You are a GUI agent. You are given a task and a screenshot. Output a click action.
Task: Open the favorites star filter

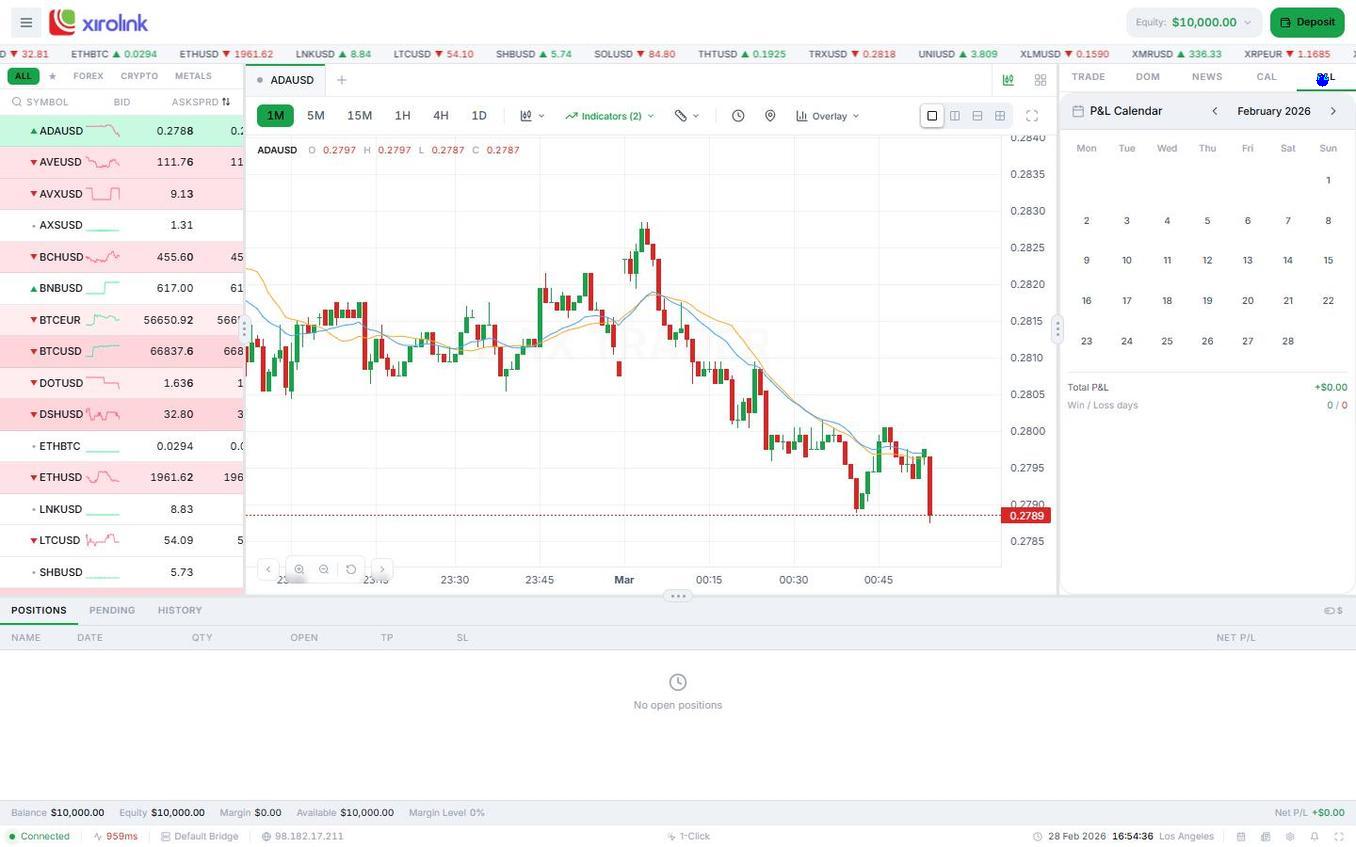(x=52, y=76)
